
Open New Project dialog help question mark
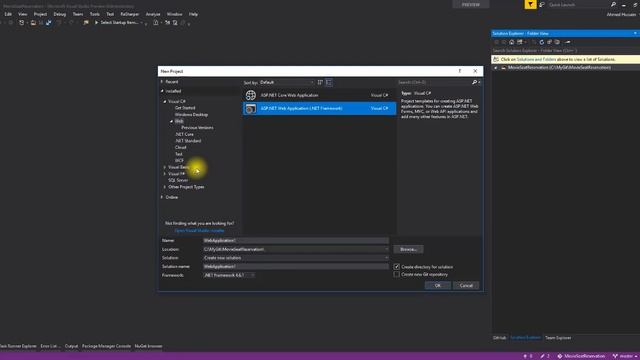tap(460, 71)
